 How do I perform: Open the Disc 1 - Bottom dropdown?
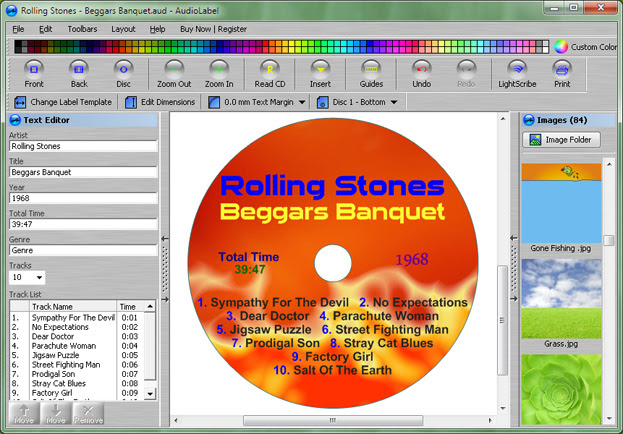pyautogui.click(x=394, y=102)
